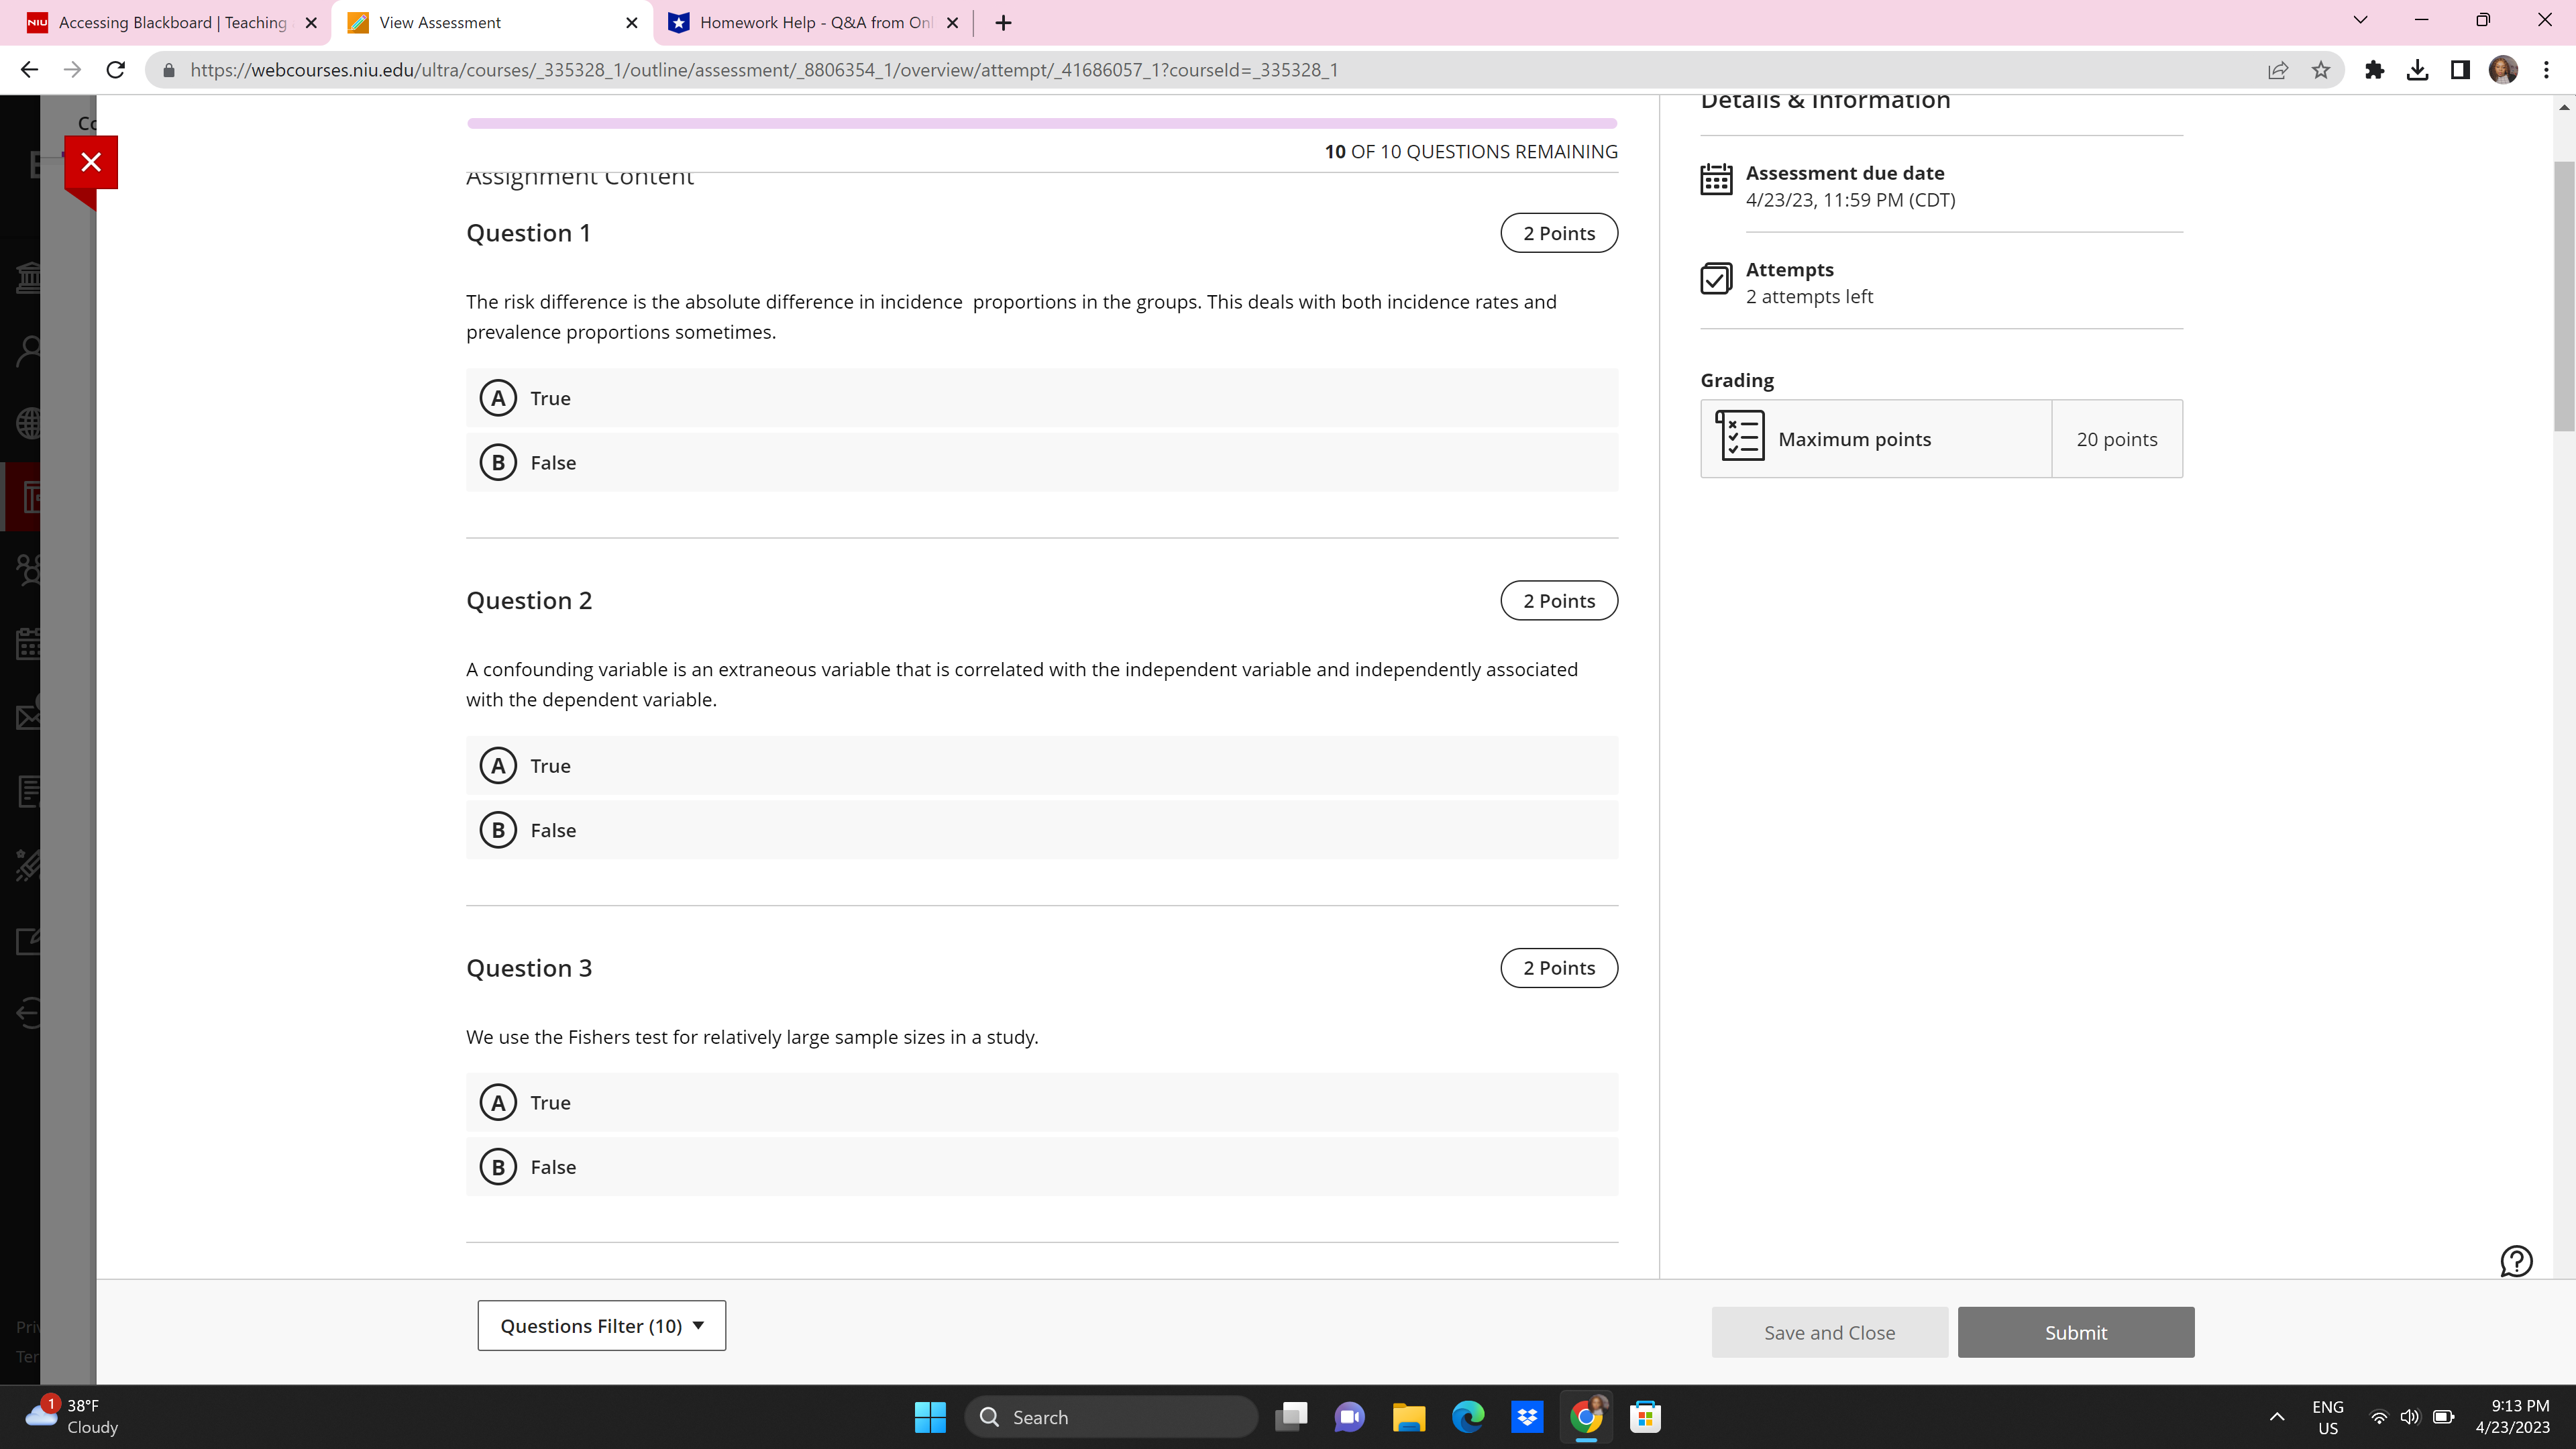Open the Questions Filter (10) dropdown
The width and height of the screenshot is (2576, 1449).
601,1325
